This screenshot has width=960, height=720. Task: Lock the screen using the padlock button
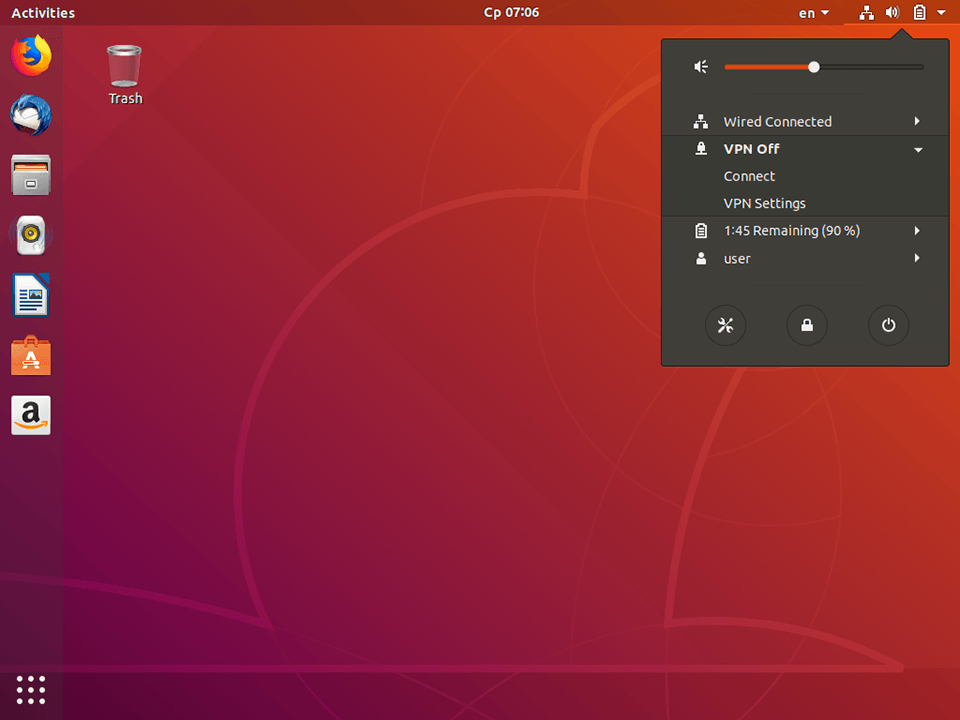pos(807,325)
